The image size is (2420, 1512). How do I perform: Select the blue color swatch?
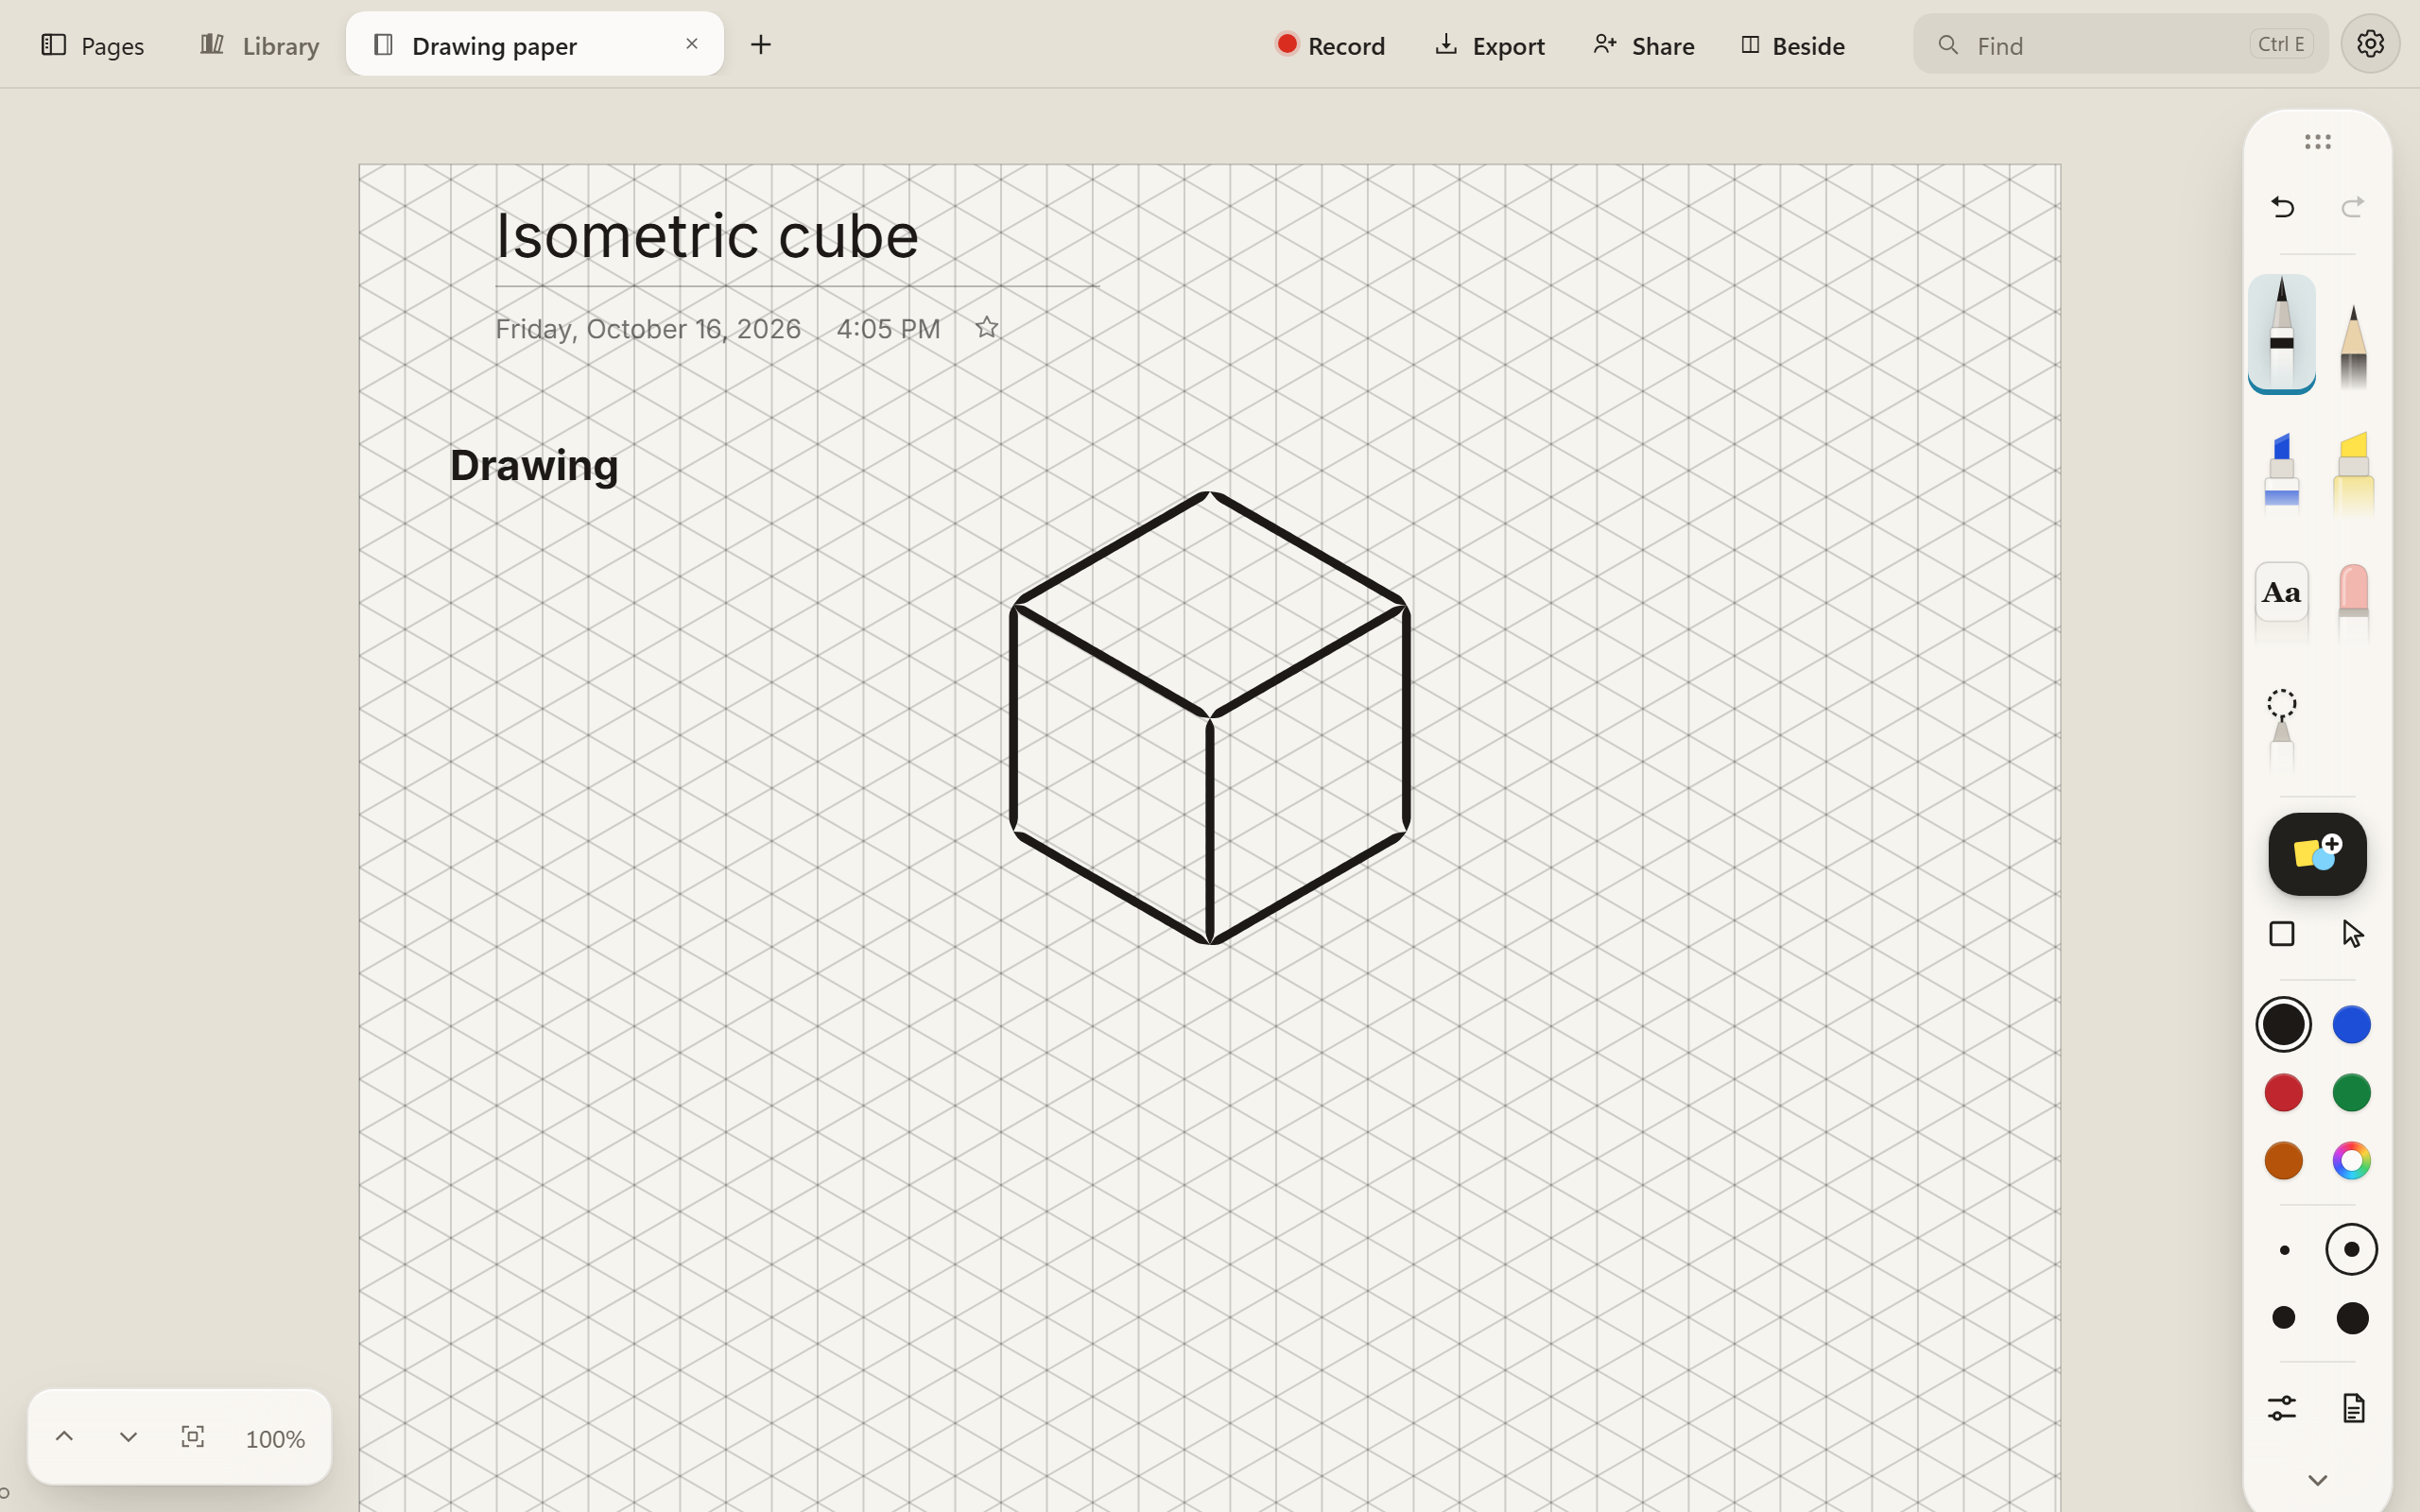(x=2351, y=1024)
